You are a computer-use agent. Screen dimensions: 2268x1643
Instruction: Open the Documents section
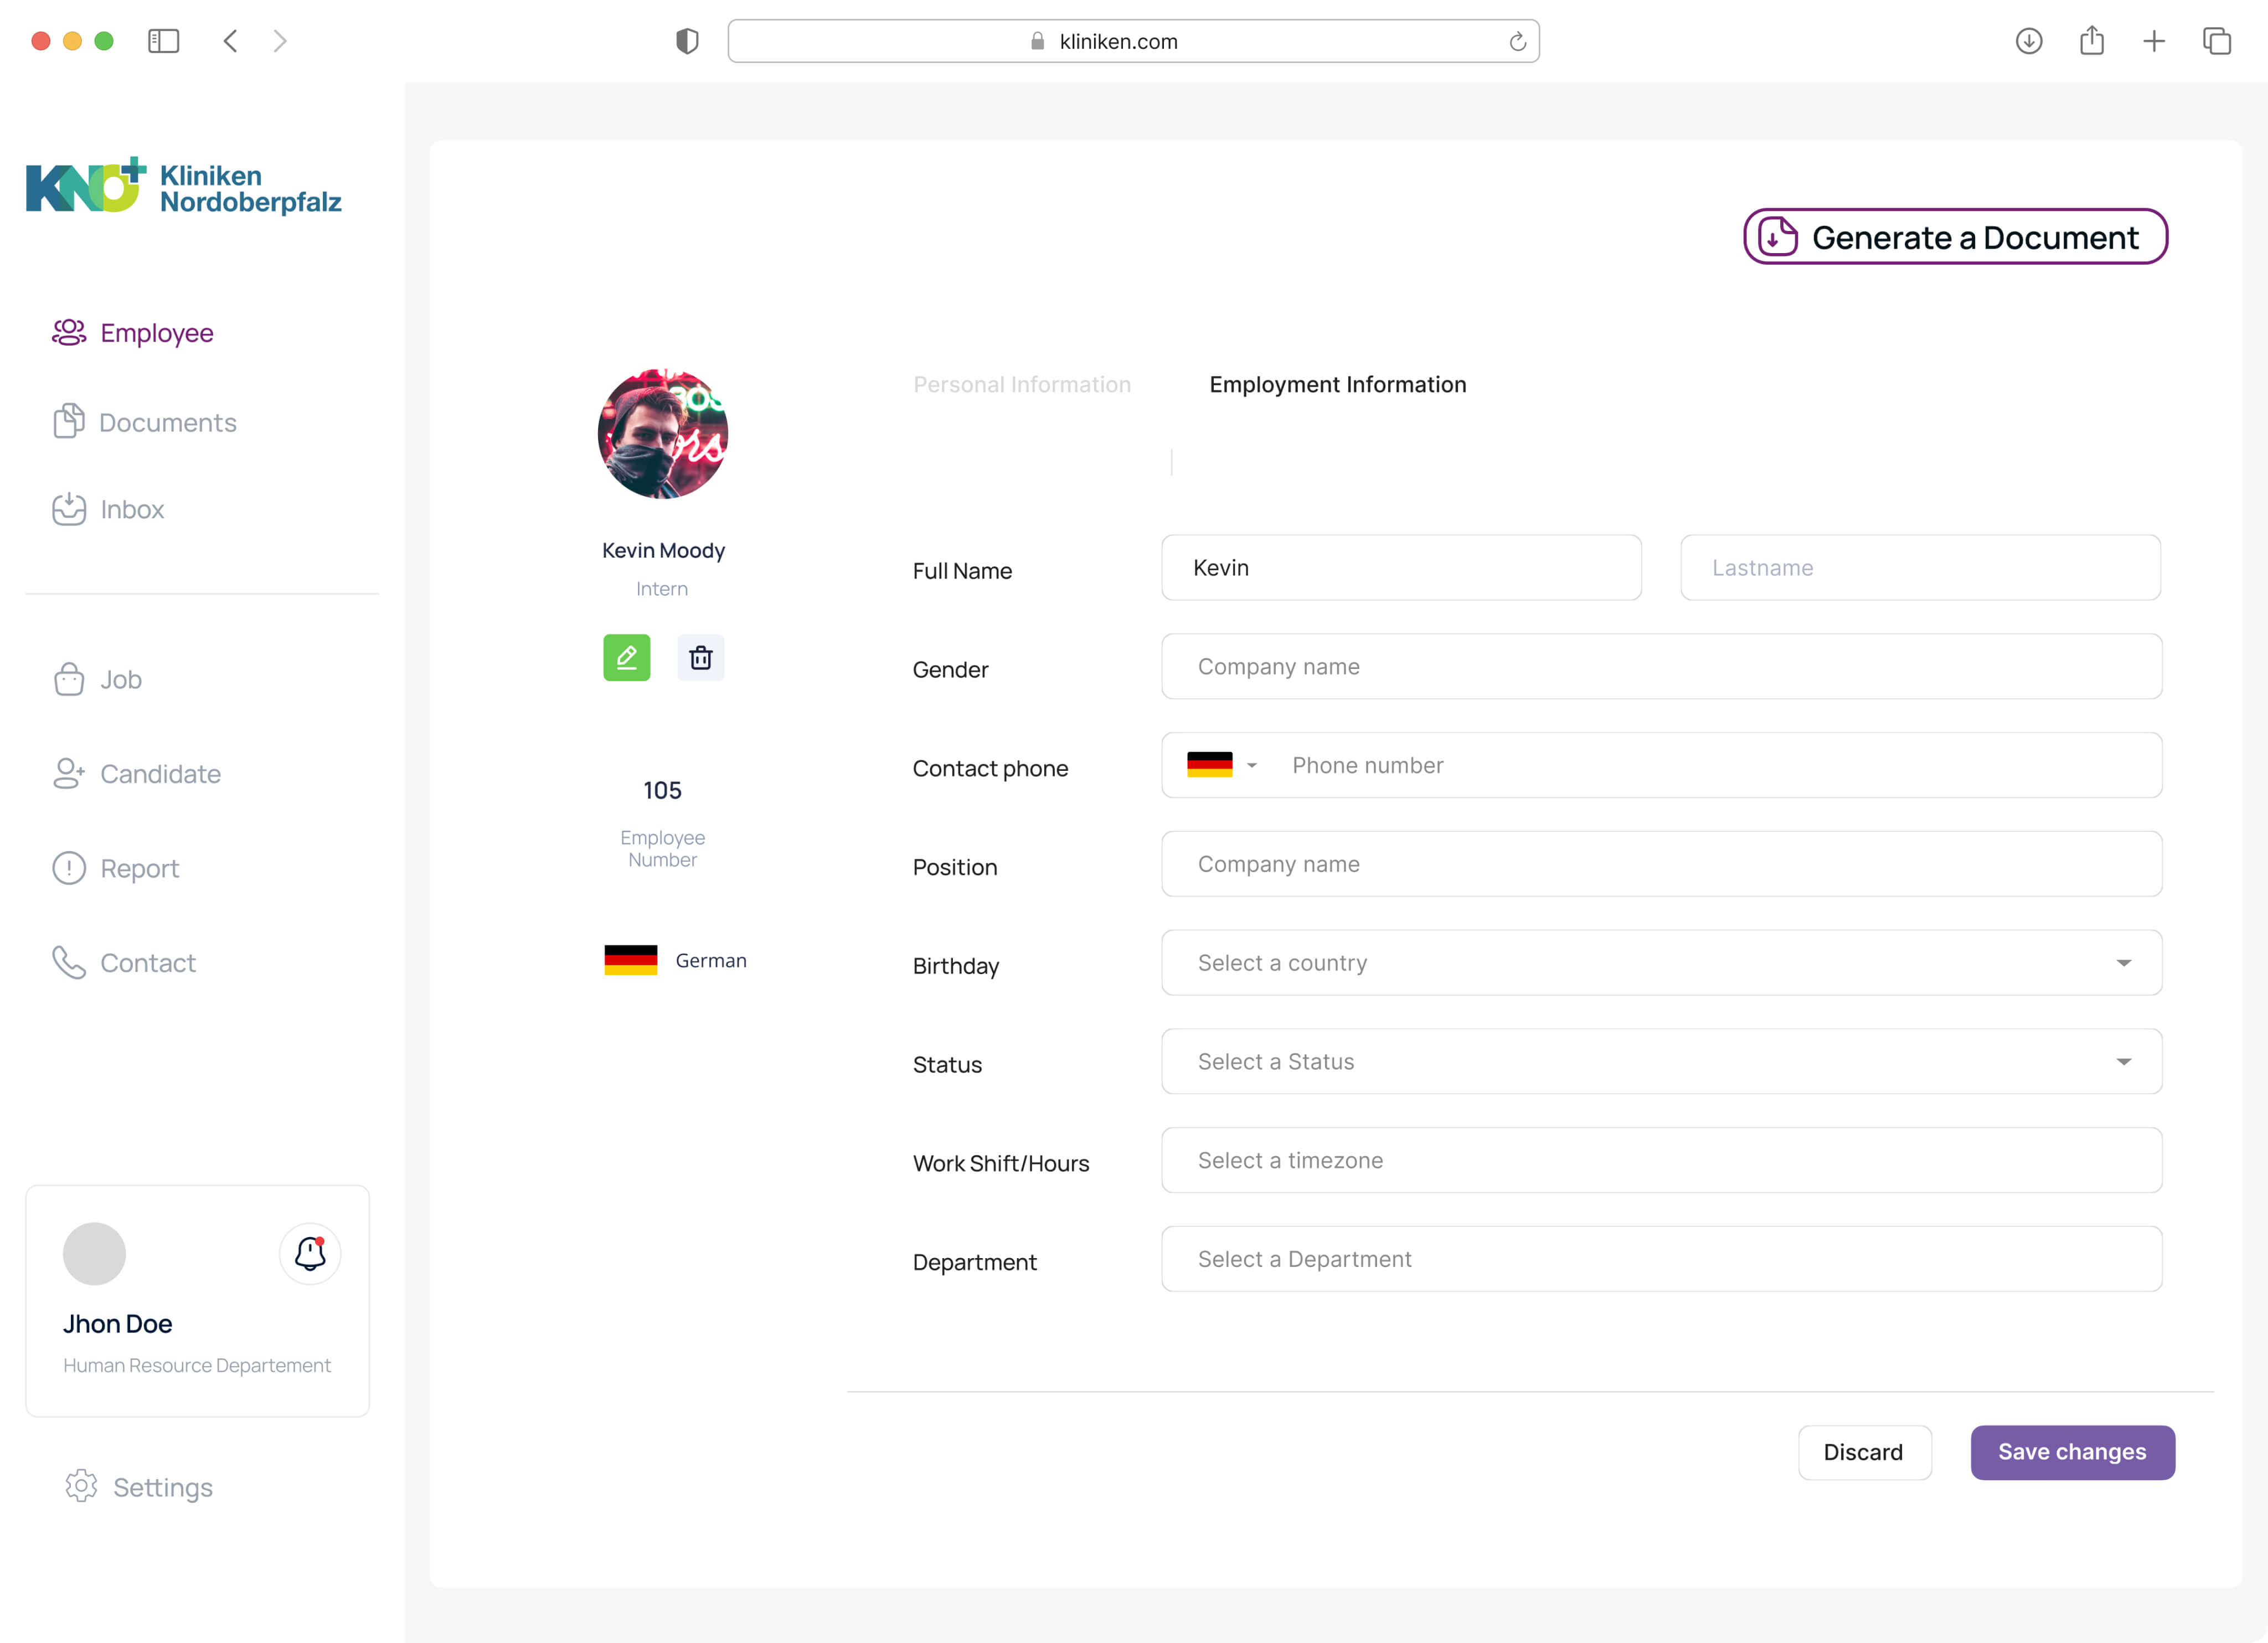[x=167, y=422]
